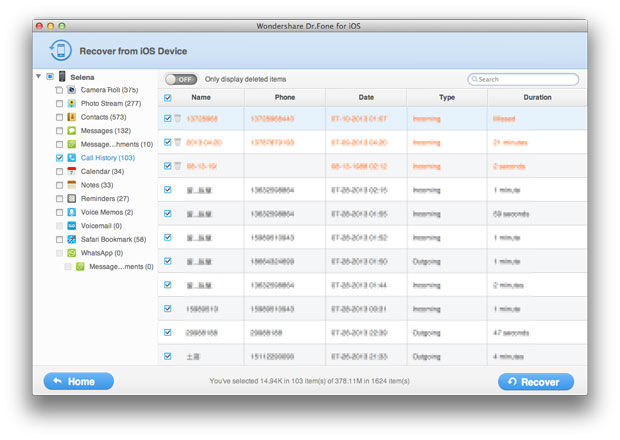Click the Photo Stream icon
The width and height of the screenshot is (620, 440).
click(x=72, y=104)
